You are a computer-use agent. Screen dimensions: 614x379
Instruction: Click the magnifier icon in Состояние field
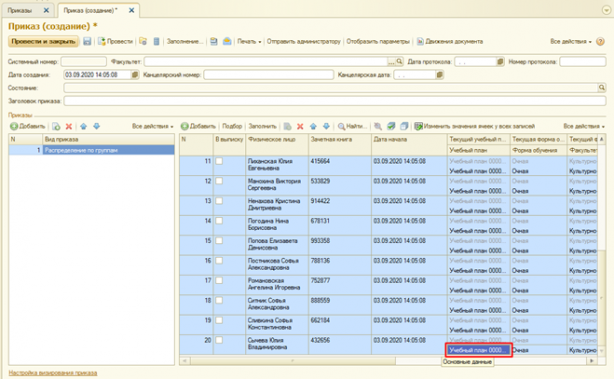(x=602, y=88)
